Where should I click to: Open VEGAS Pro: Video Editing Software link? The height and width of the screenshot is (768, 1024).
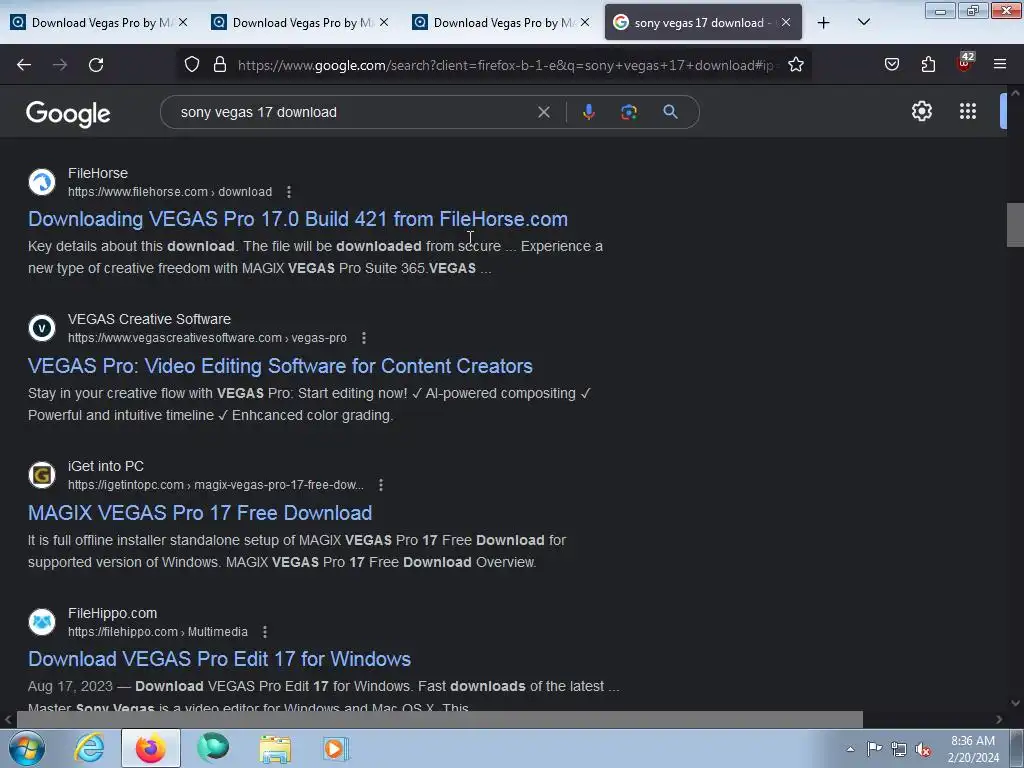coord(280,366)
